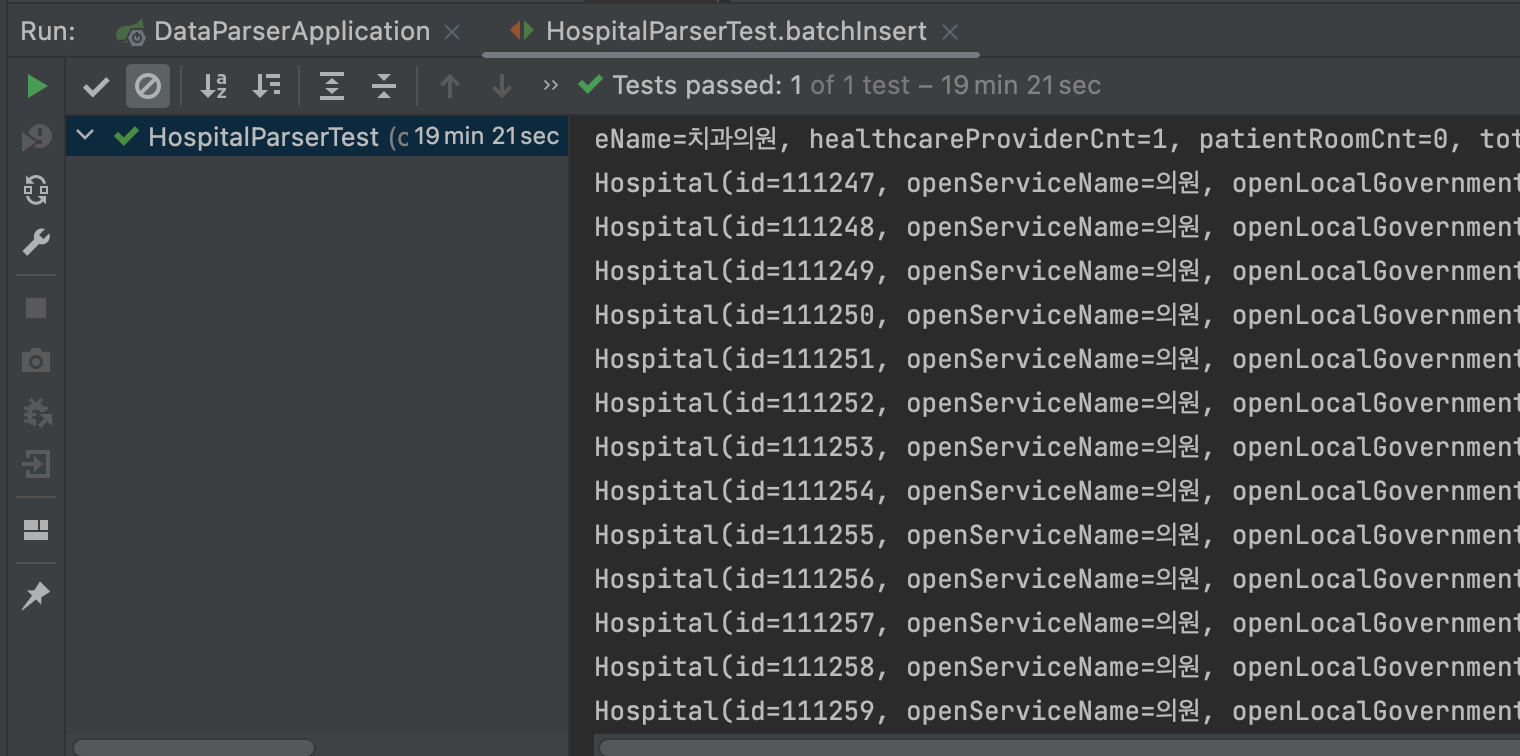The width and height of the screenshot is (1520, 756).
Task: Switch to HospitalParserTest.batchInsert tab
Action: [736, 32]
